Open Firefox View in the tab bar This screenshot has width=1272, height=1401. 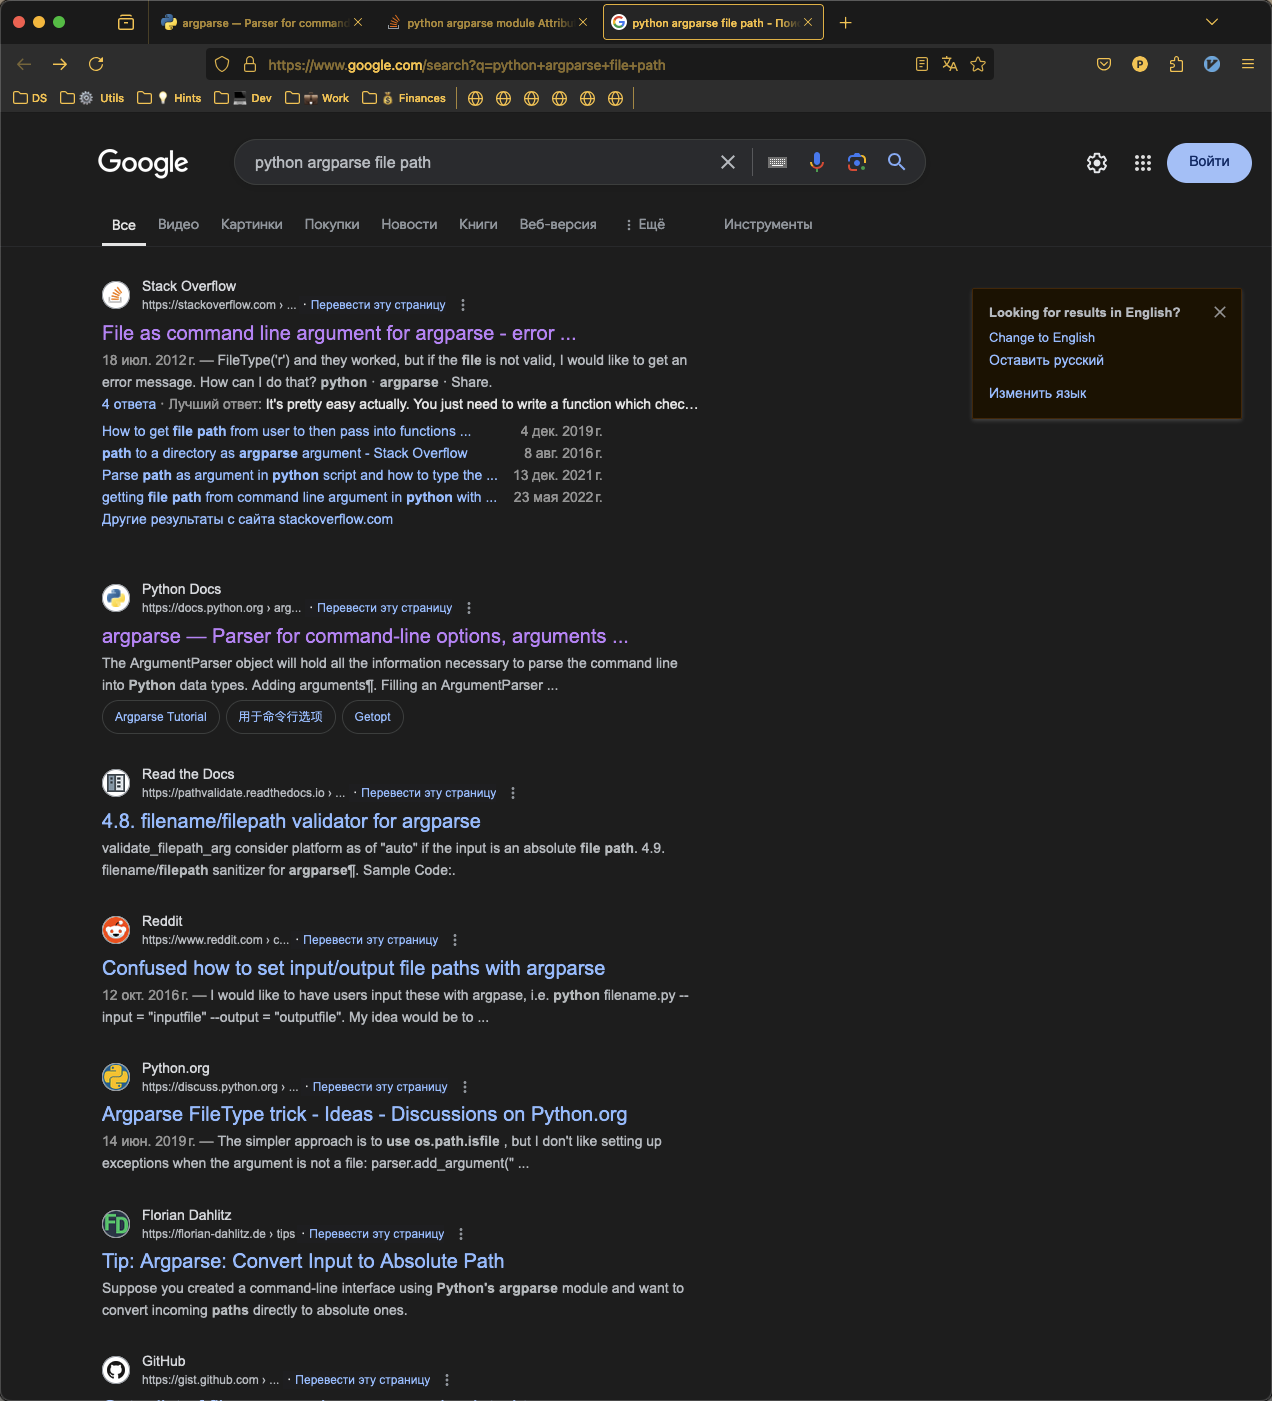(x=126, y=22)
